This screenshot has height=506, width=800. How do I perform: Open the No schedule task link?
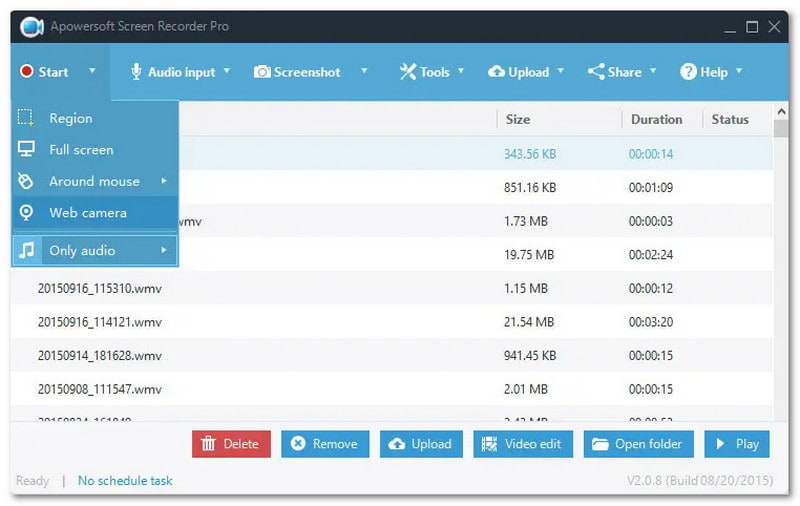(x=125, y=480)
